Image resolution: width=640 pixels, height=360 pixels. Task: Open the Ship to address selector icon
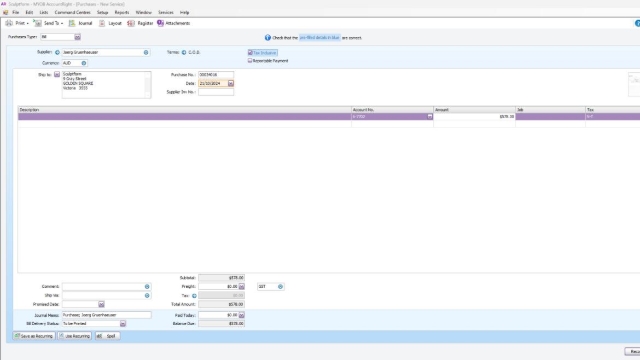point(57,74)
